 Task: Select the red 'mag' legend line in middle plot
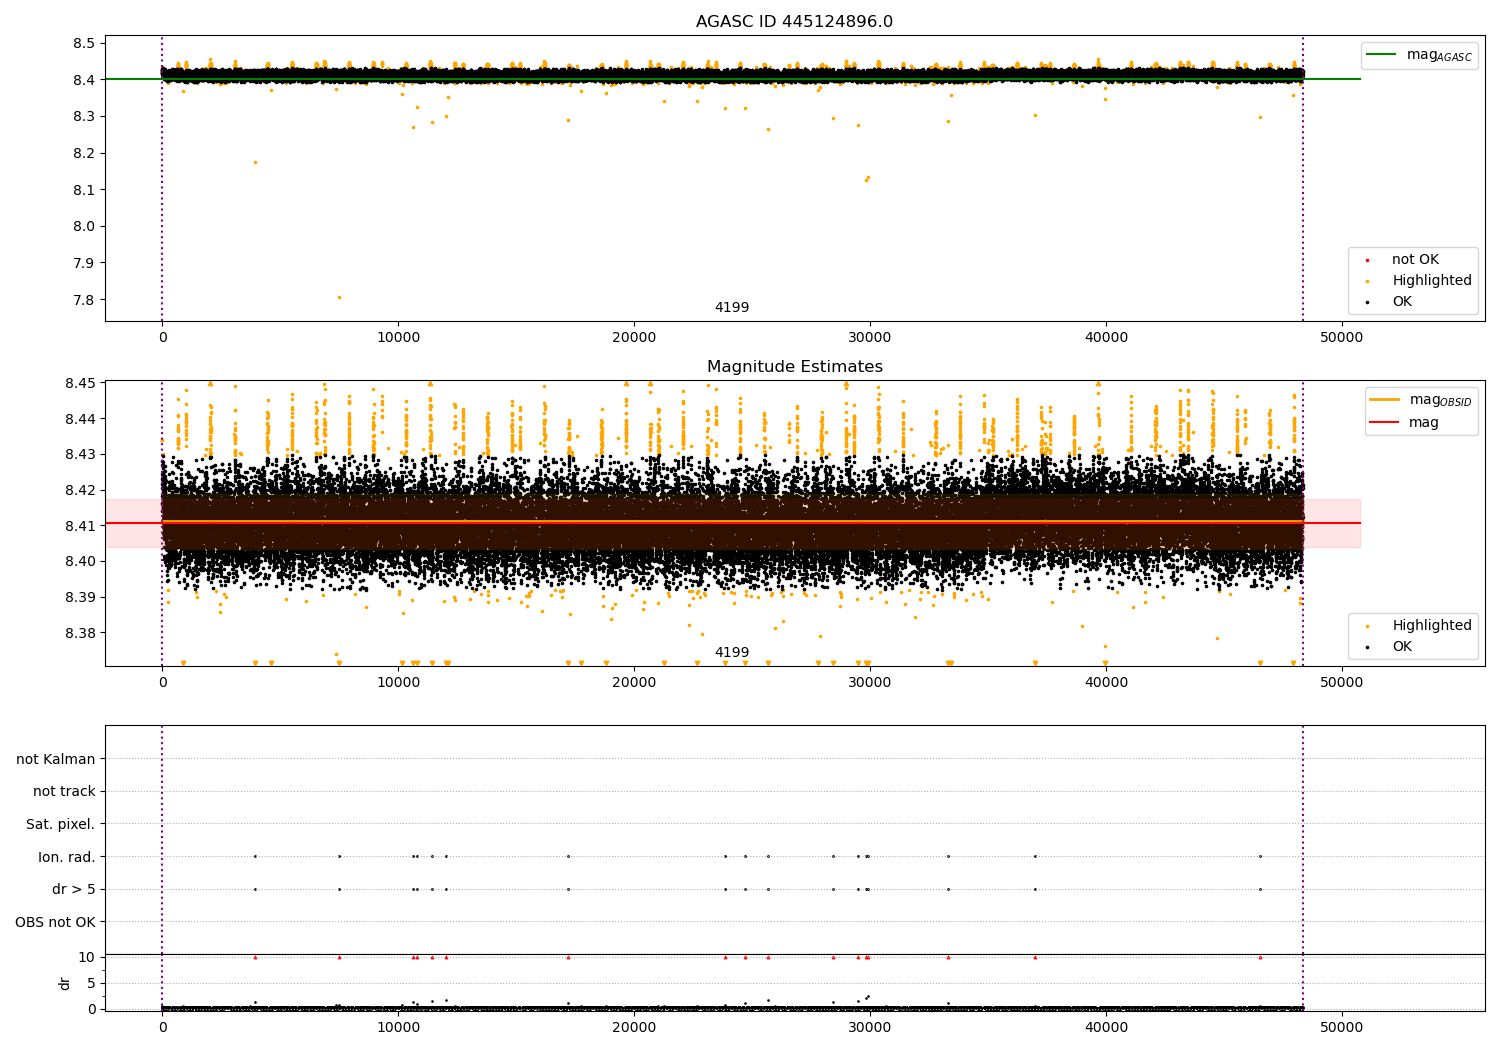tap(1385, 423)
